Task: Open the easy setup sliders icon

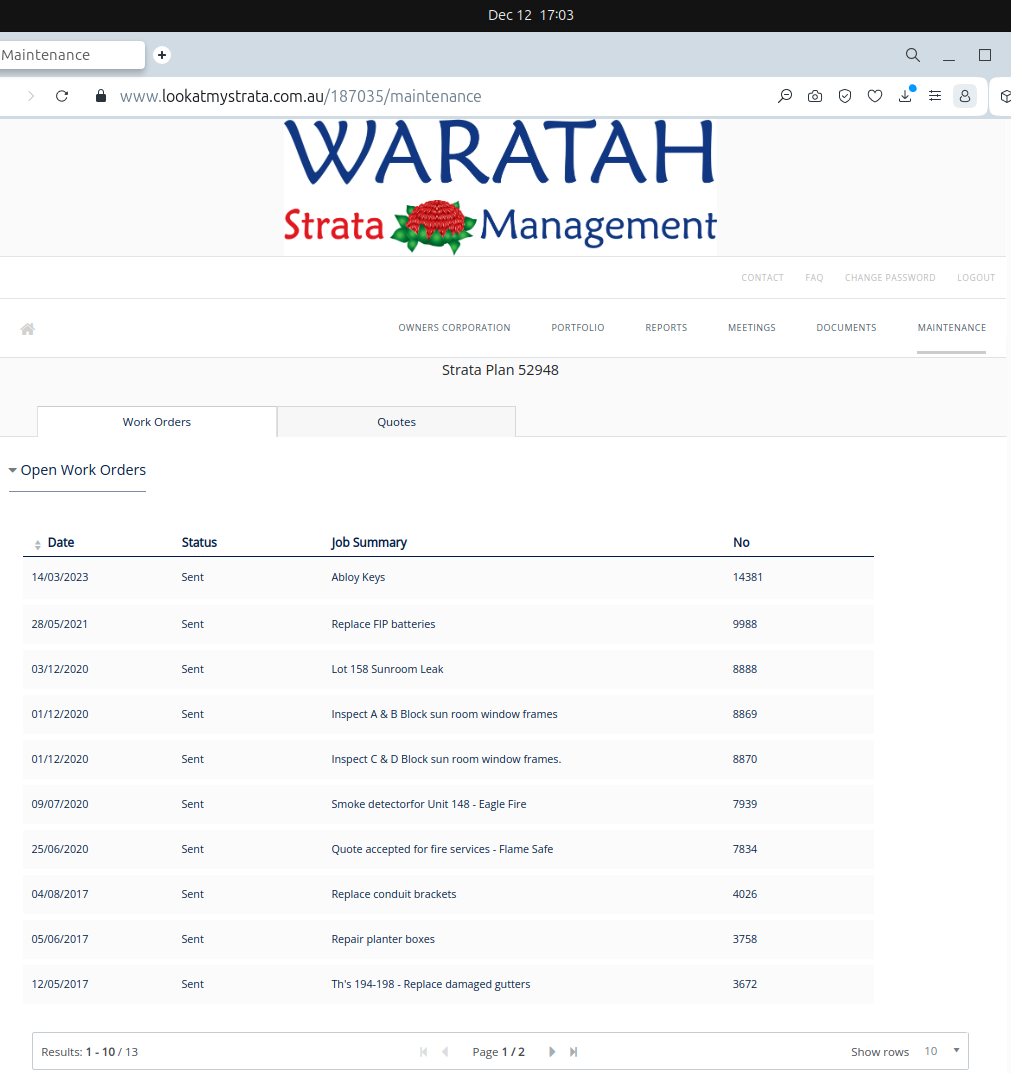Action: [934, 96]
